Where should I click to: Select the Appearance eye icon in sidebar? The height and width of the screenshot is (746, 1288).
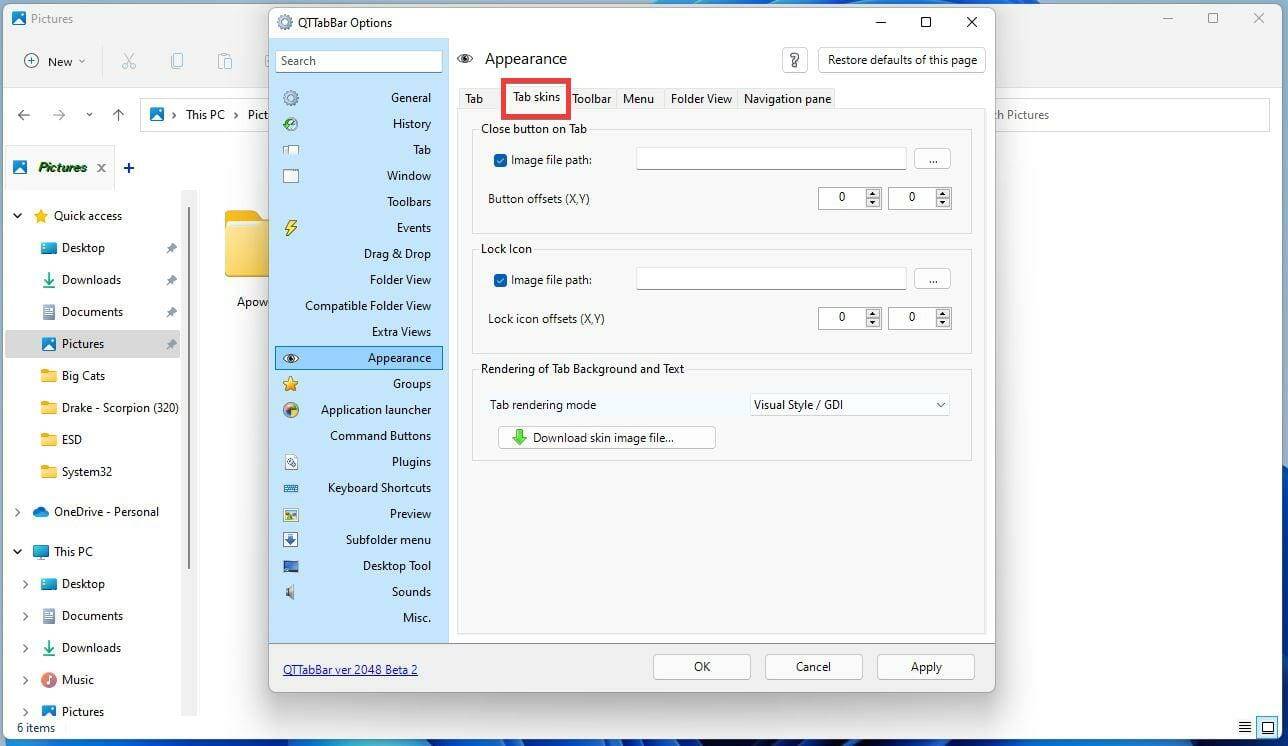point(291,358)
